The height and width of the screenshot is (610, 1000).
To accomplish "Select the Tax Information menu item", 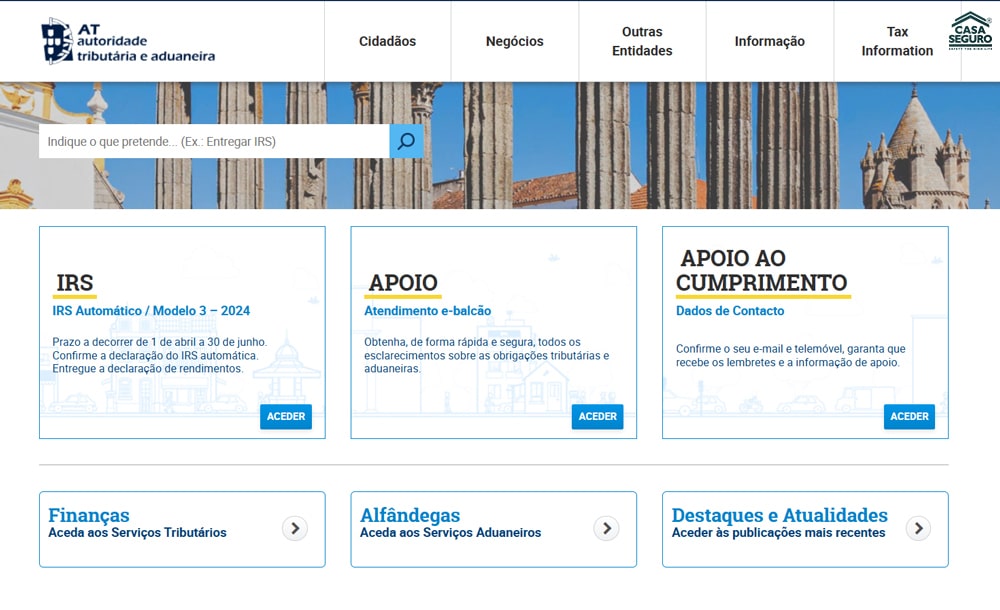I will point(897,41).
